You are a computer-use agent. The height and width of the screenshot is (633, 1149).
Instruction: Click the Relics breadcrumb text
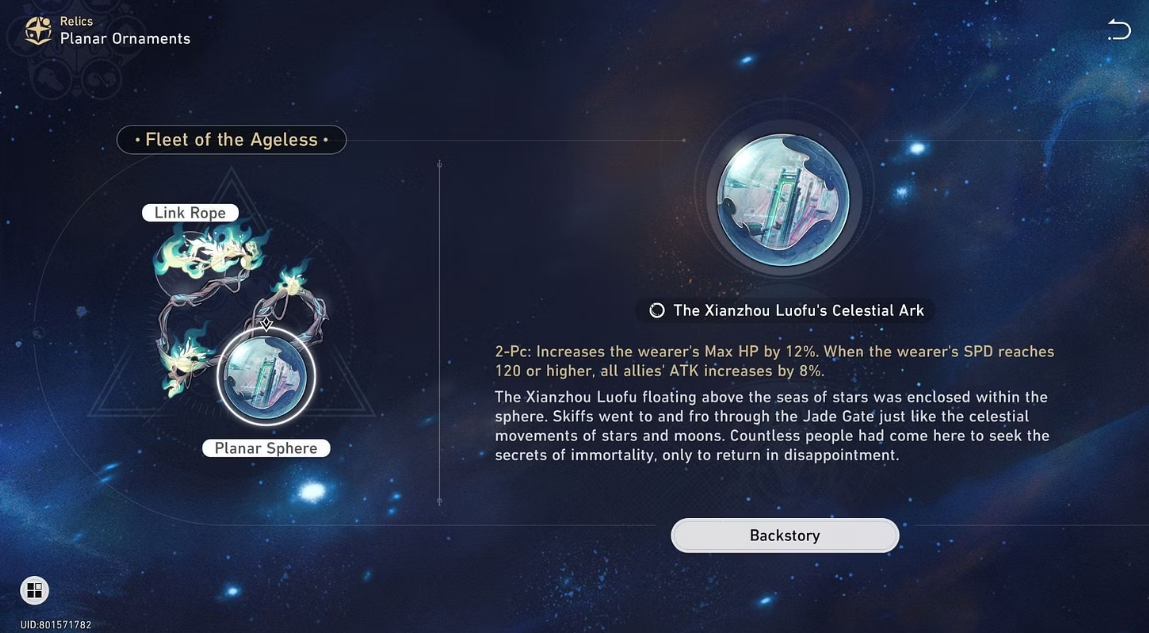[x=76, y=21]
